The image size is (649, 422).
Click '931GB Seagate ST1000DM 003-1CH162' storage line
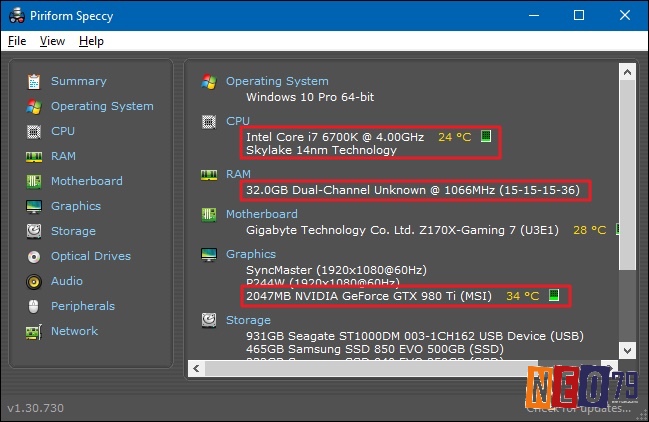pos(415,336)
